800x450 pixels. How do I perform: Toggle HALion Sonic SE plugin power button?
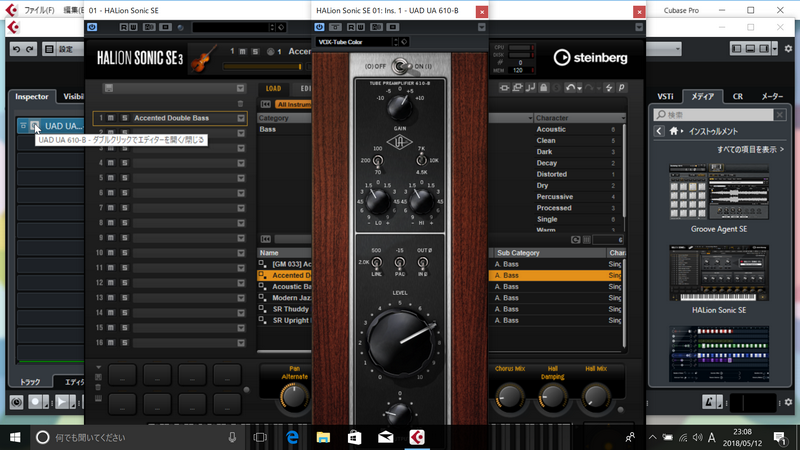[92, 27]
